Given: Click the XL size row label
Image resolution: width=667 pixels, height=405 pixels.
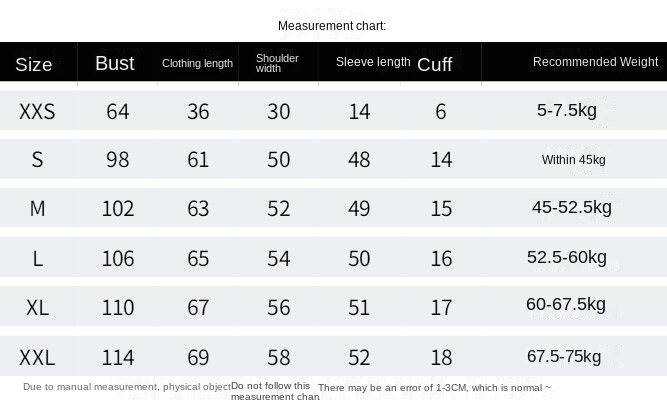Looking at the screenshot, I should coord(37,308).
